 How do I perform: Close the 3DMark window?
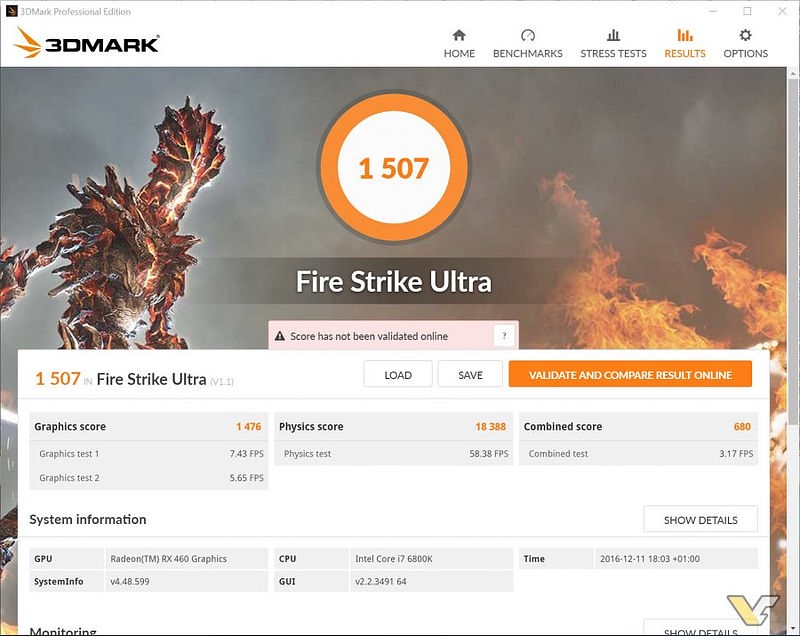[782, 11]
